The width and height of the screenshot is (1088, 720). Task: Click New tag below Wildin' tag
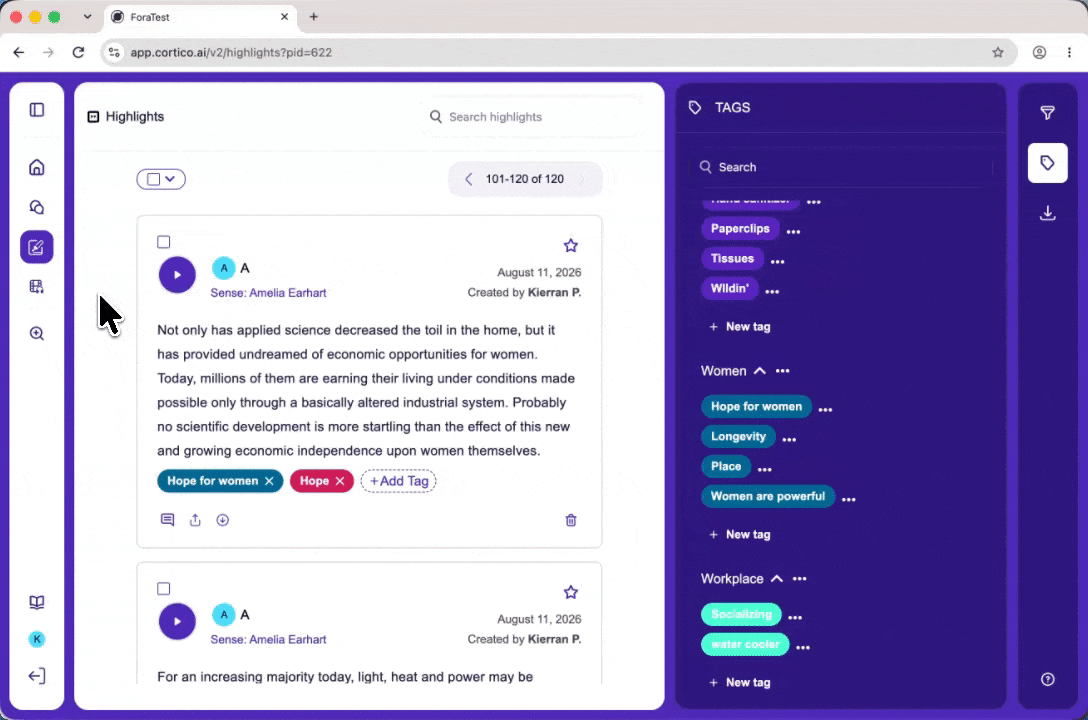[740, 327]
